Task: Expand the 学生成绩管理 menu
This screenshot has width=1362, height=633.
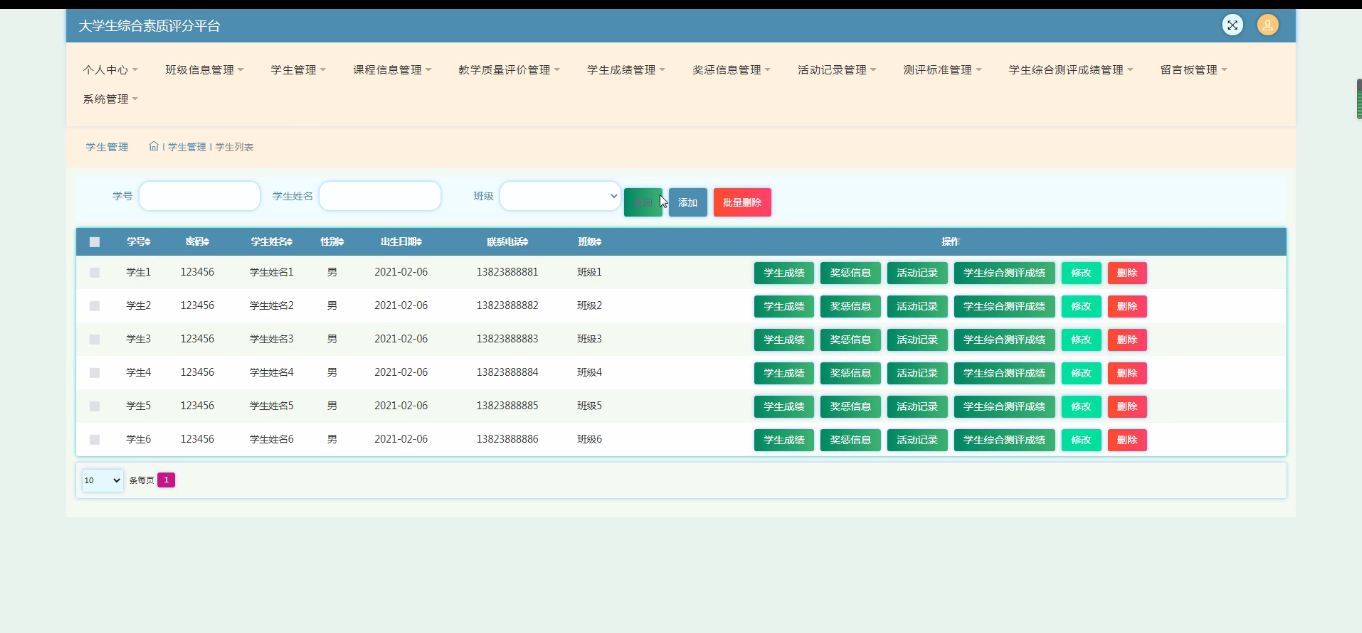Action: pyautogui.click(x=626, y=70)
